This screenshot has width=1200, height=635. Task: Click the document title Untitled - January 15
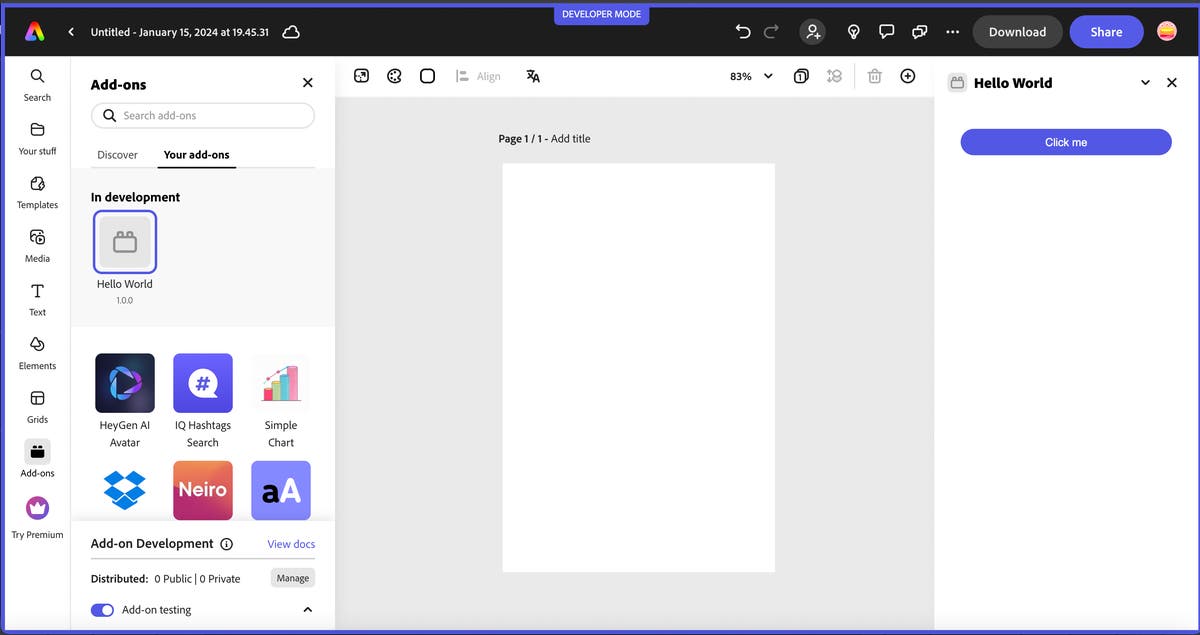pyautogui.click(x=179, y=32)
